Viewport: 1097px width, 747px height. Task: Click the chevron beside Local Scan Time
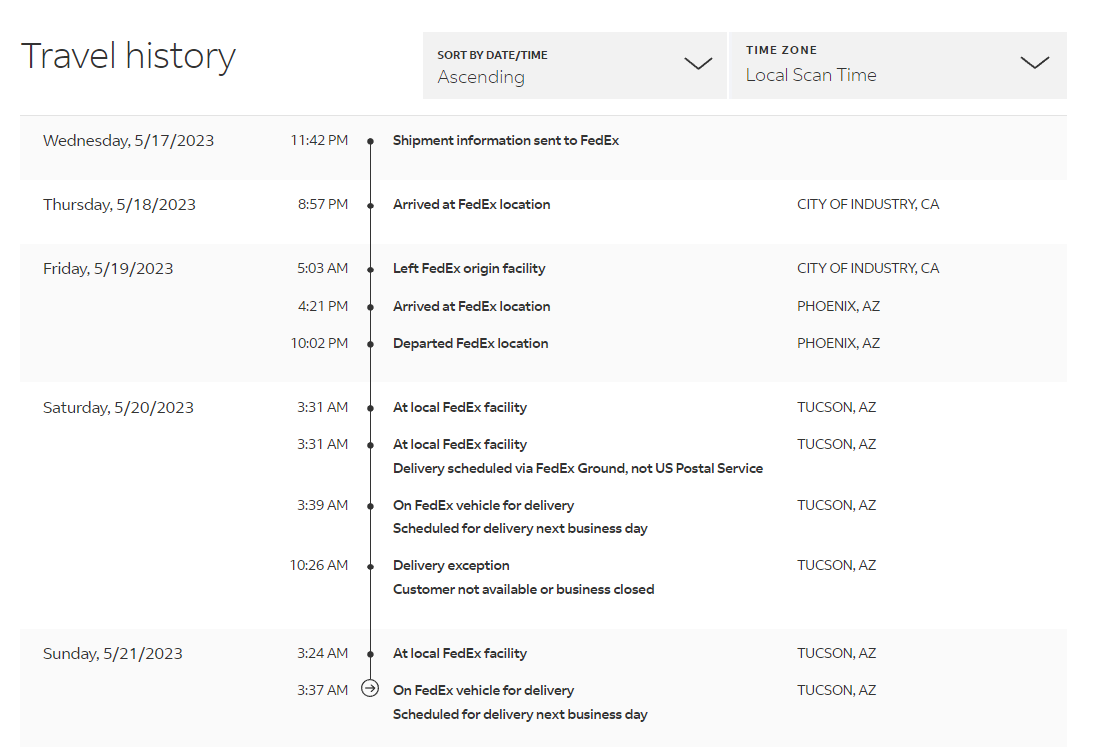1034,63
